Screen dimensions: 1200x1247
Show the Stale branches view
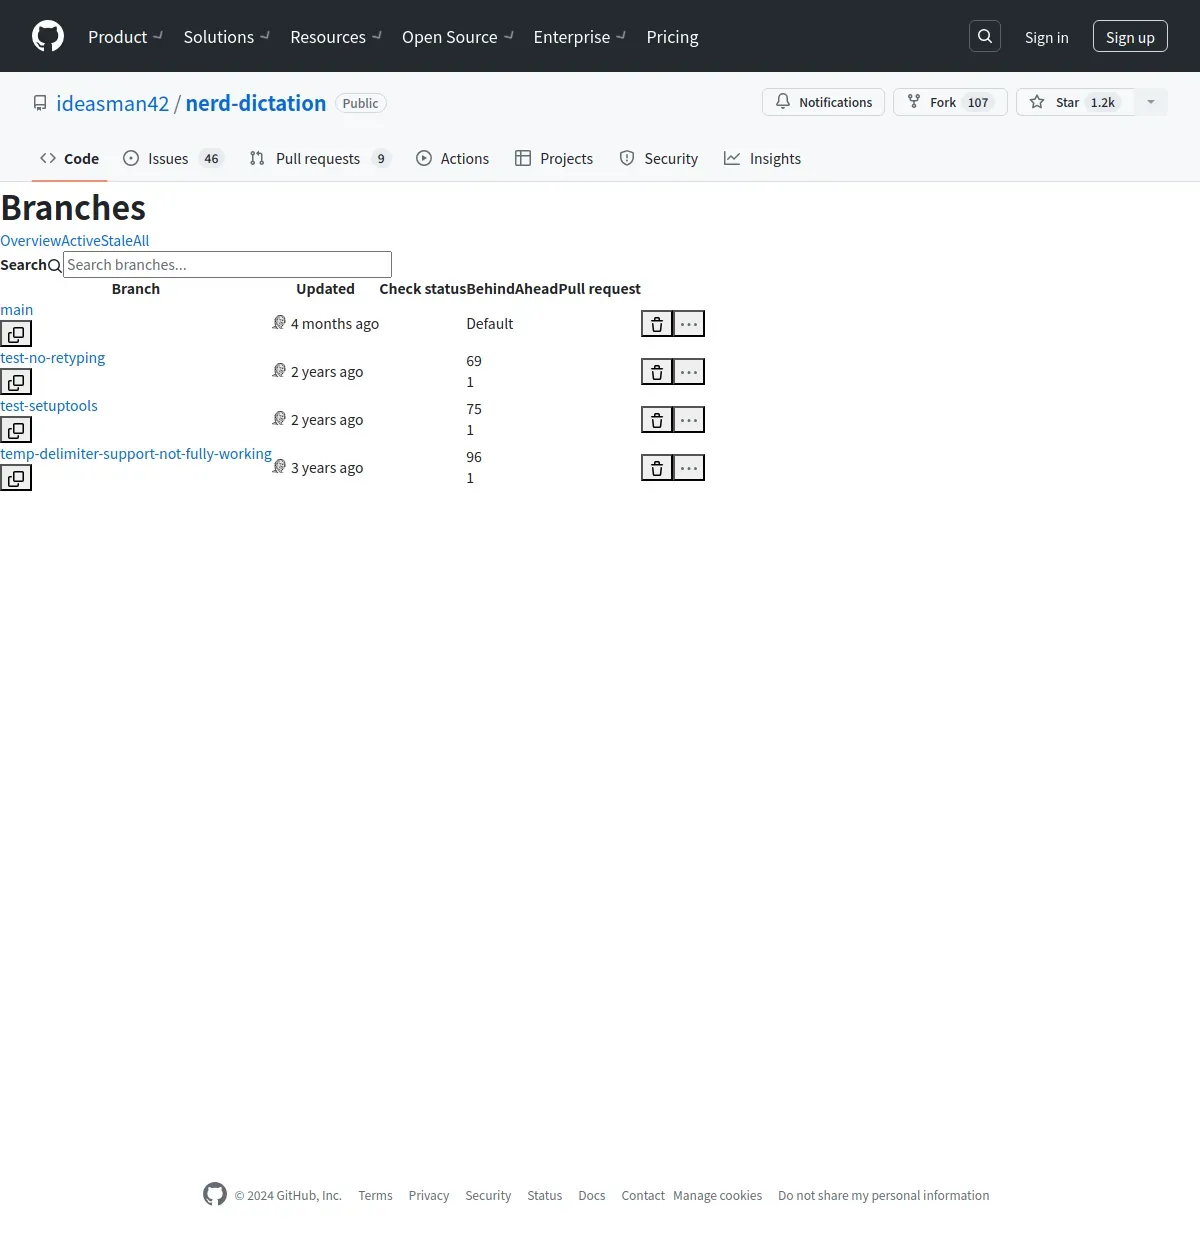point(117,241)
